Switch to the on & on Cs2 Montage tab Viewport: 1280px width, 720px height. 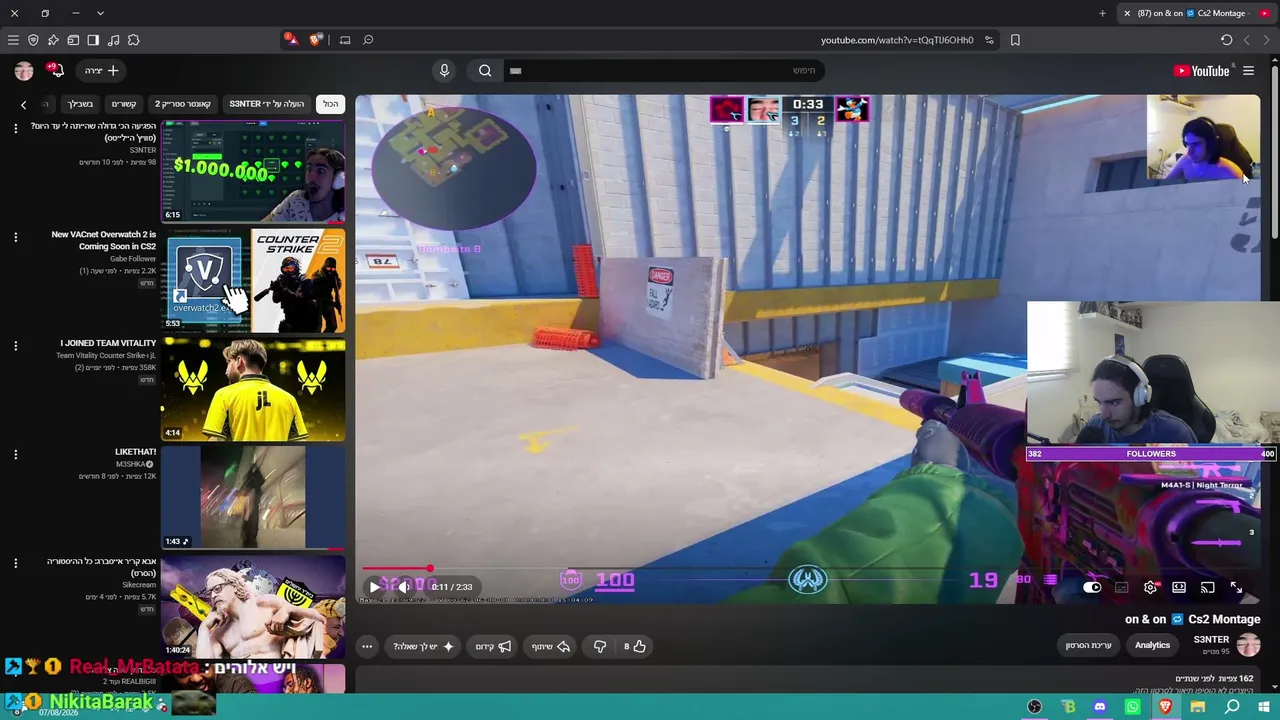coord(1196,13)
